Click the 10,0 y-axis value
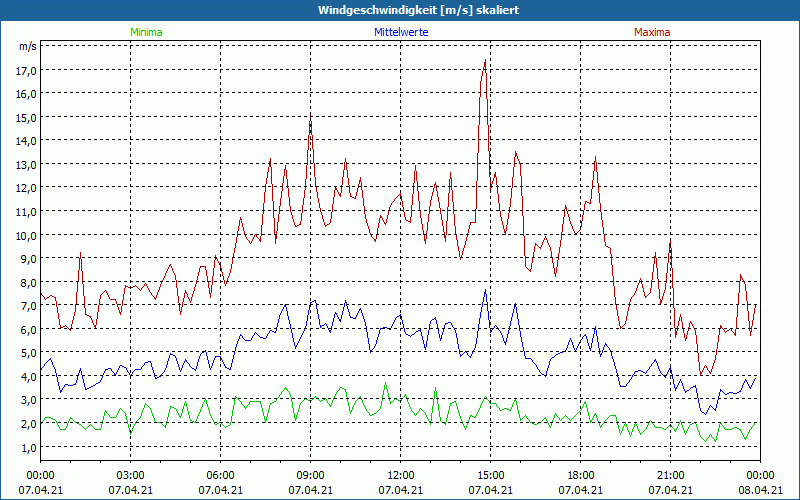 26,236
